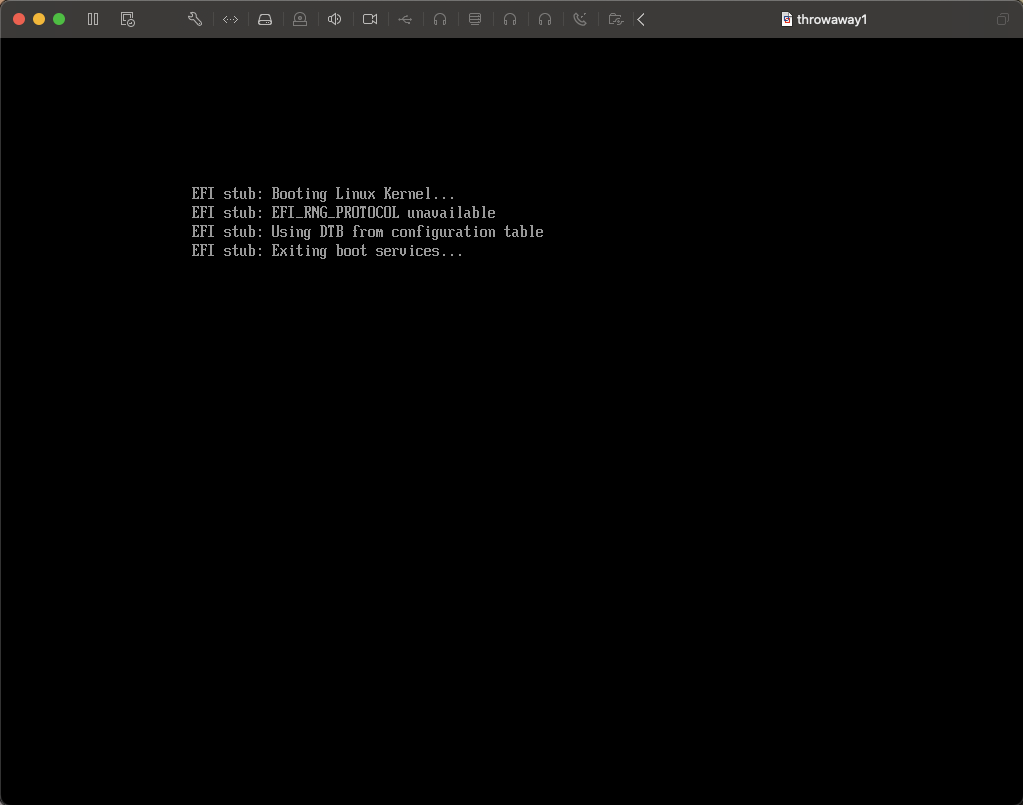Close the throwaway1 window

click(x=19, y=20)
